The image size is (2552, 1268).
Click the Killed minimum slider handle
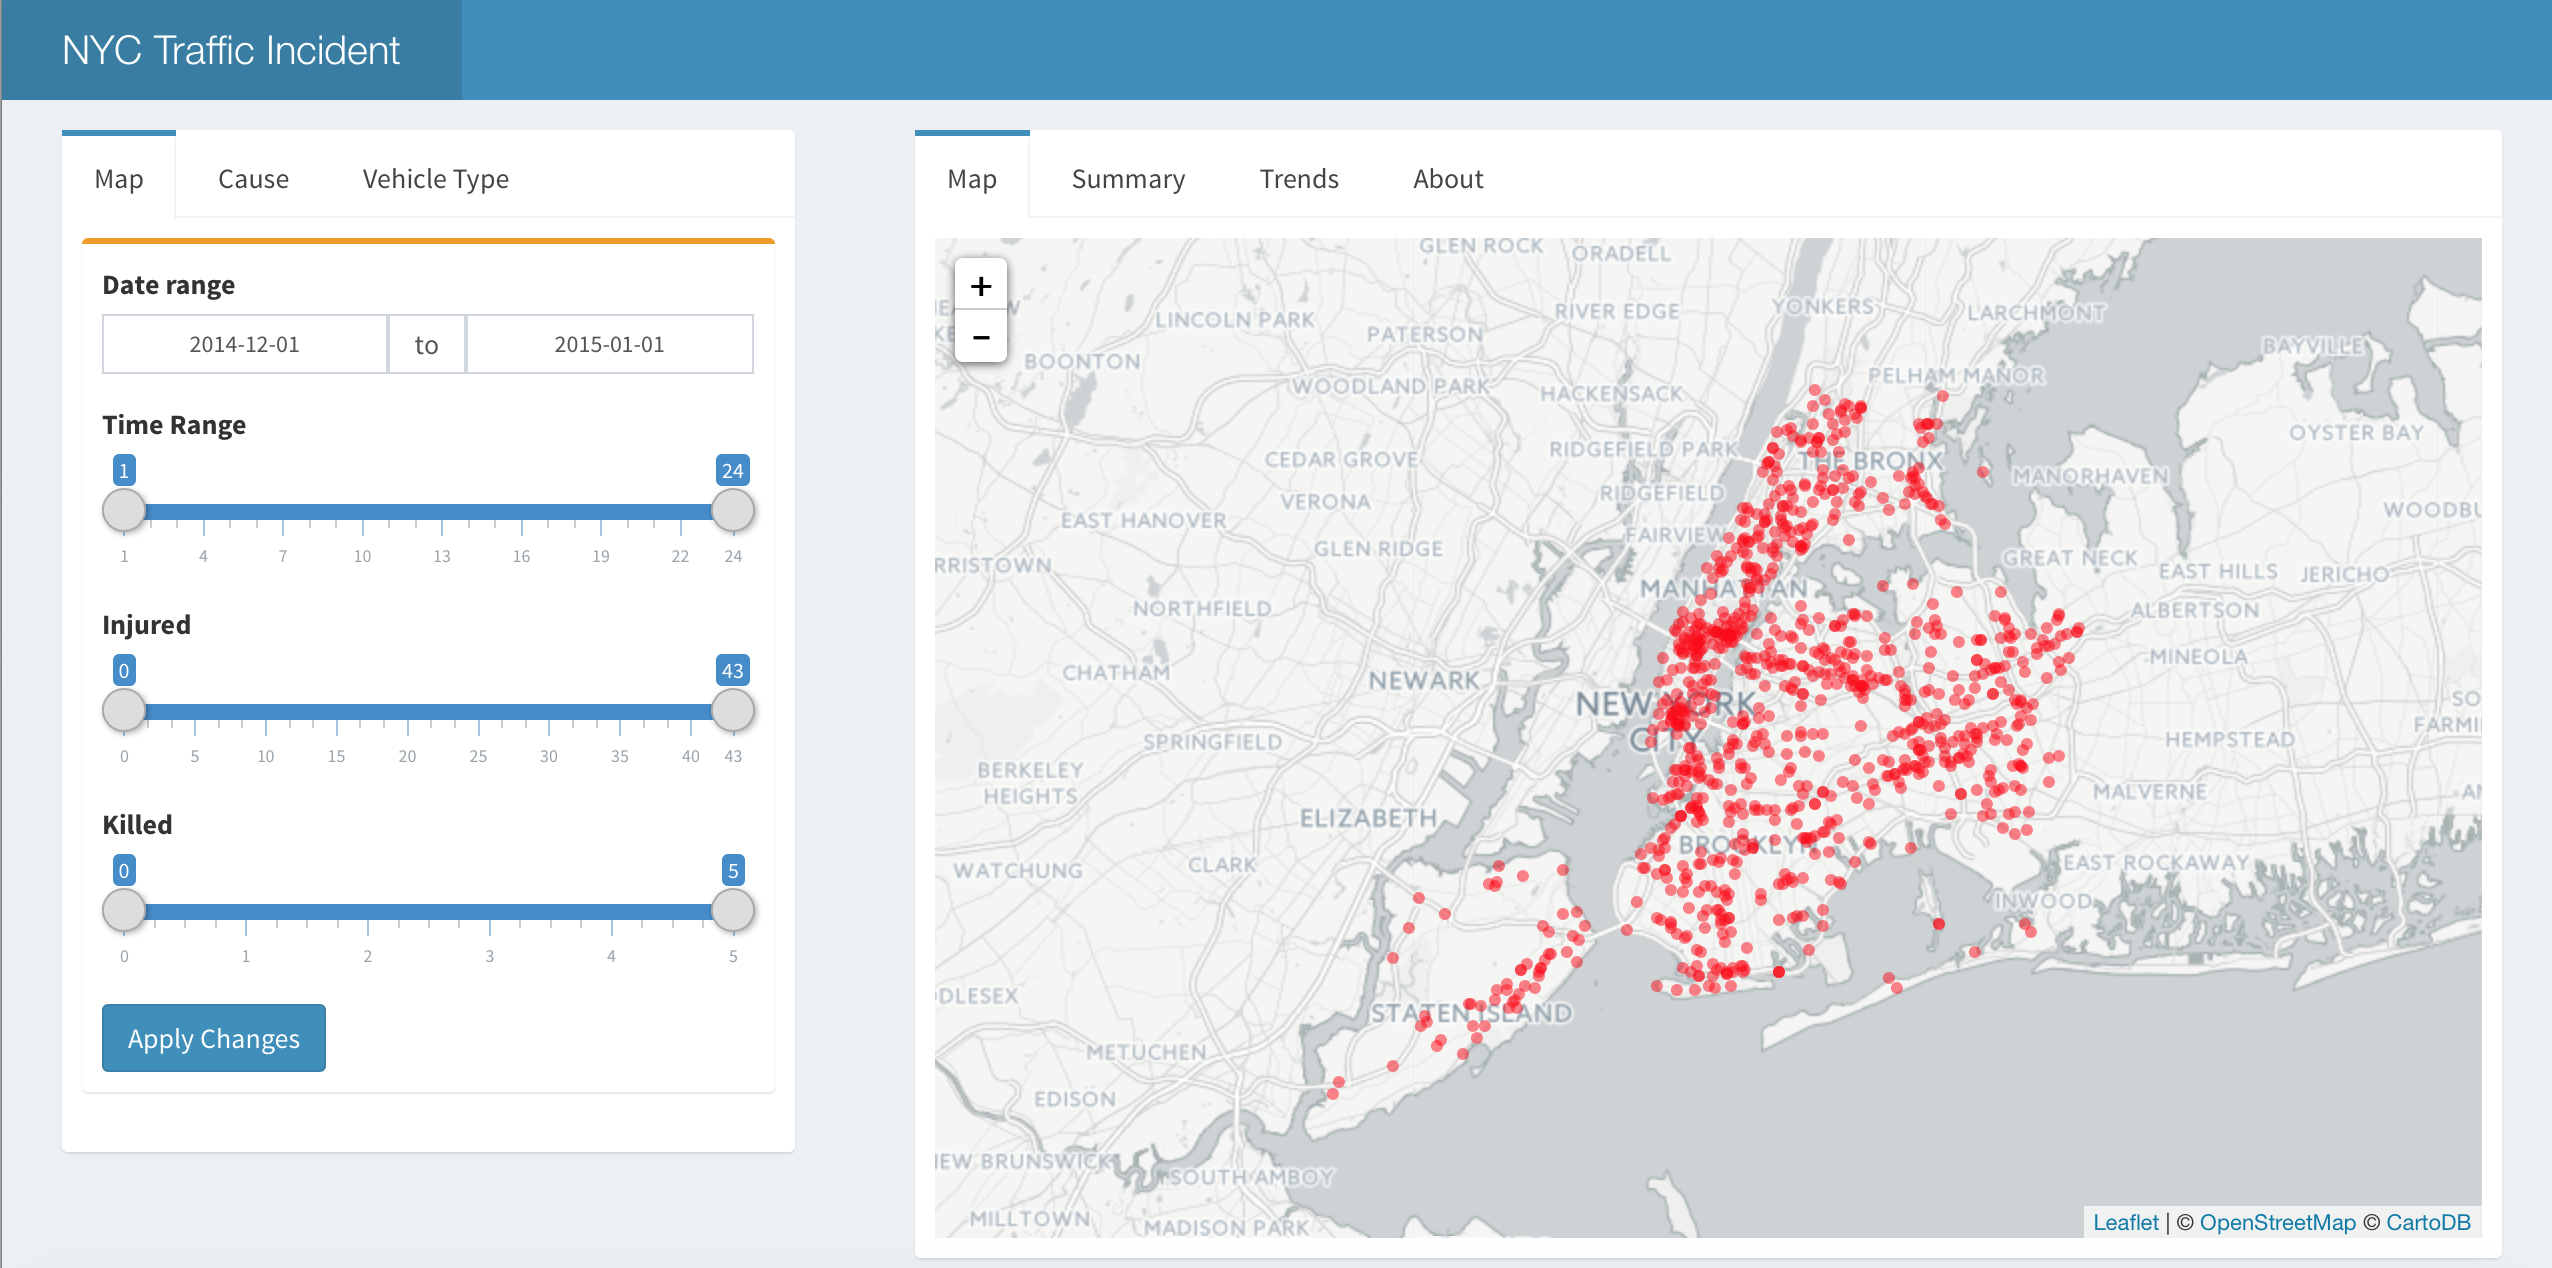click(x=124, y=911)
